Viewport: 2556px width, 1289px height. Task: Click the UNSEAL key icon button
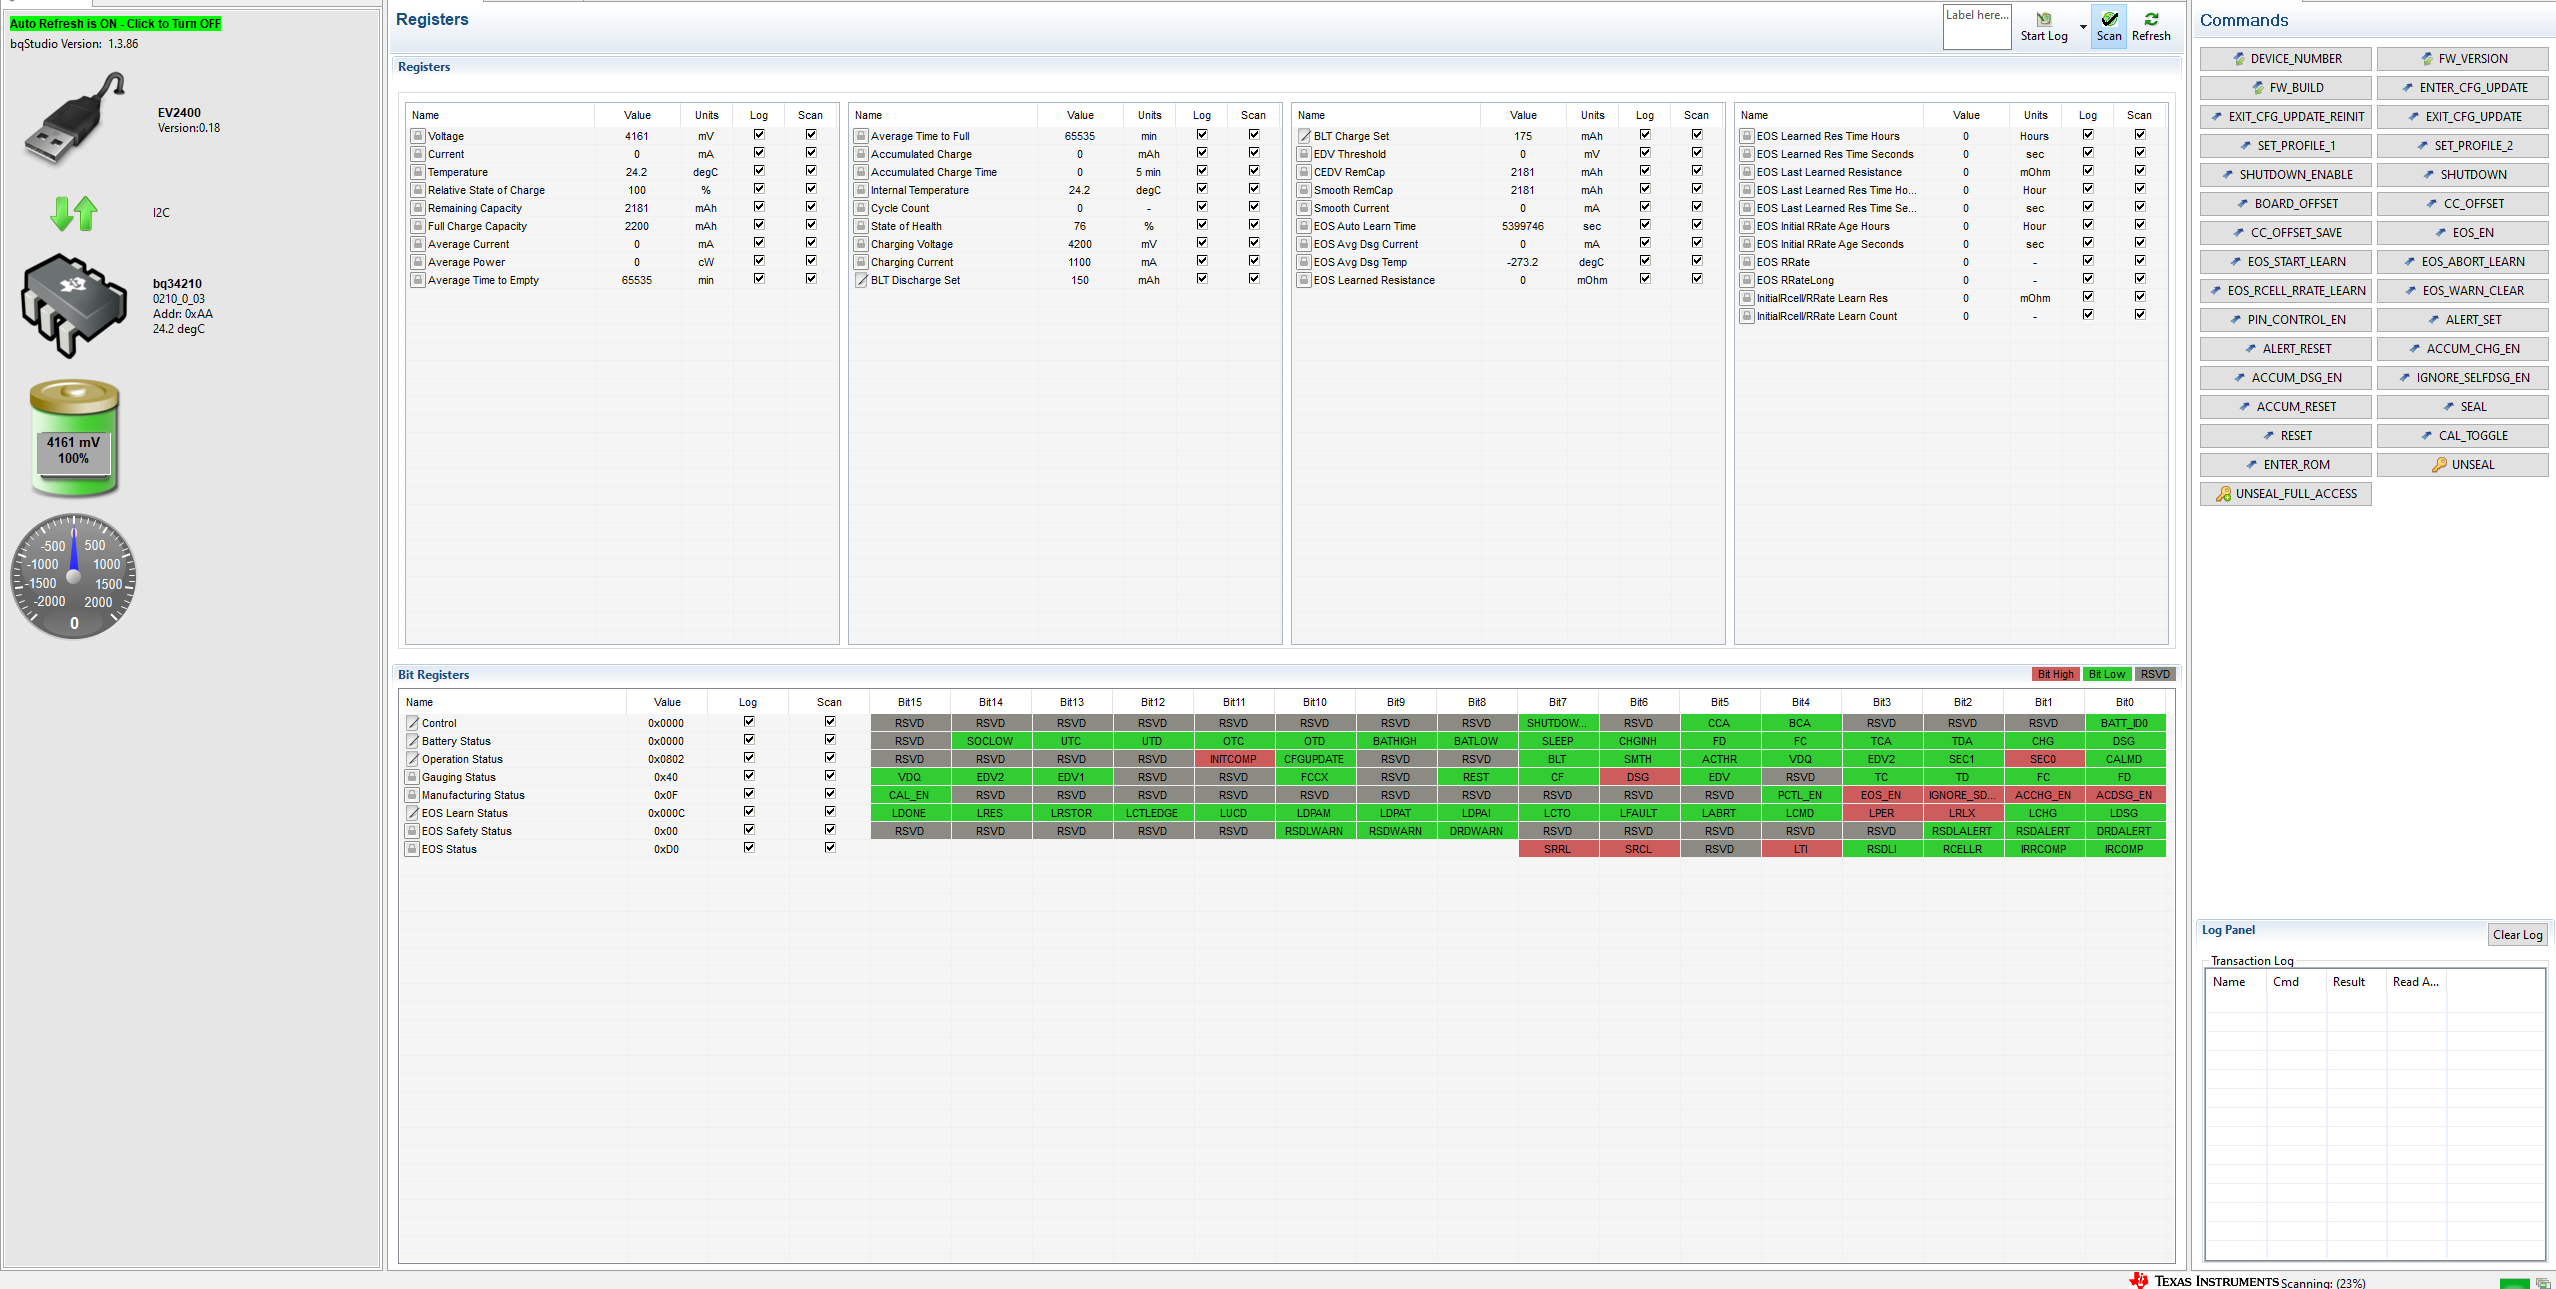click(x=2461, y=465)
